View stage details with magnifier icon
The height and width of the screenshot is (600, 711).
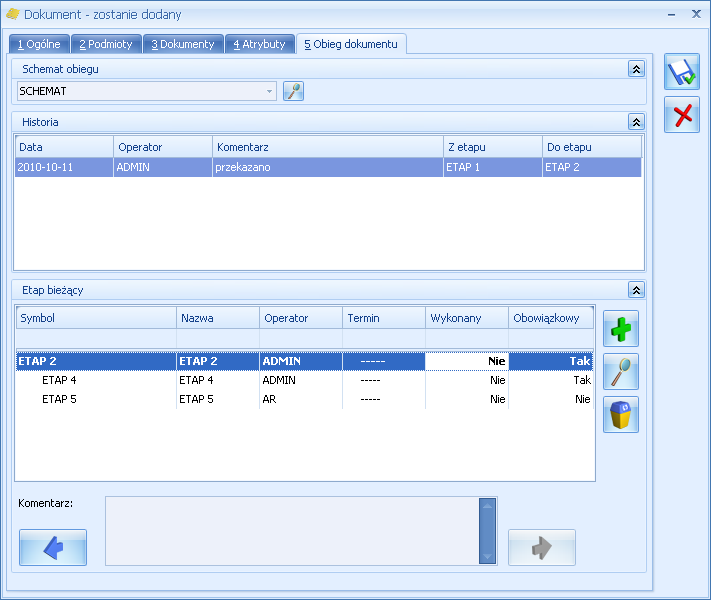point(621,372)
